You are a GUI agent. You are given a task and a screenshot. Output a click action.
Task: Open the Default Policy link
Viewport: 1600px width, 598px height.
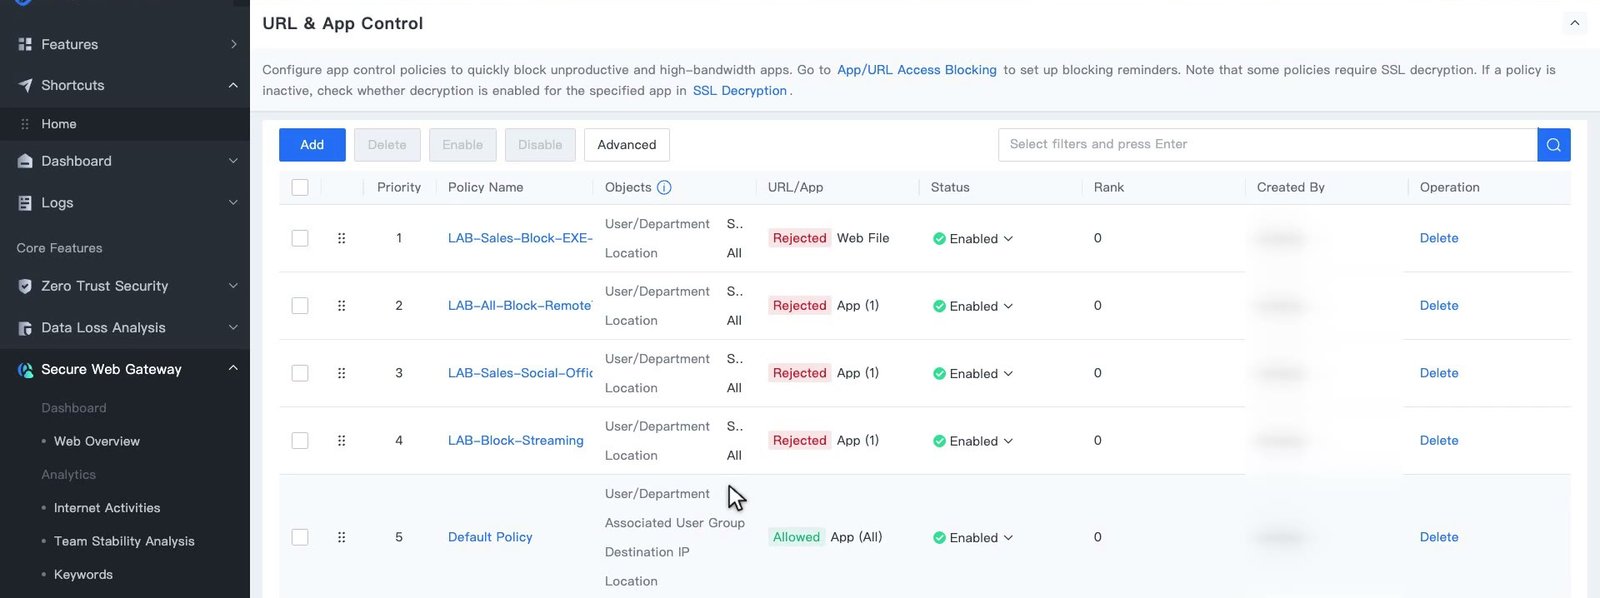click(490, 538)
